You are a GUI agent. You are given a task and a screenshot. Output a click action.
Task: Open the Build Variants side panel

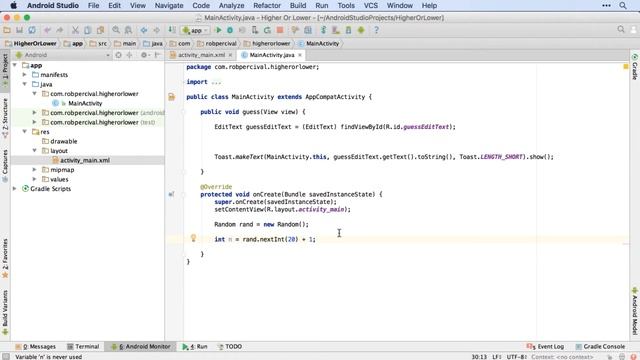click(x=5, y=312)
